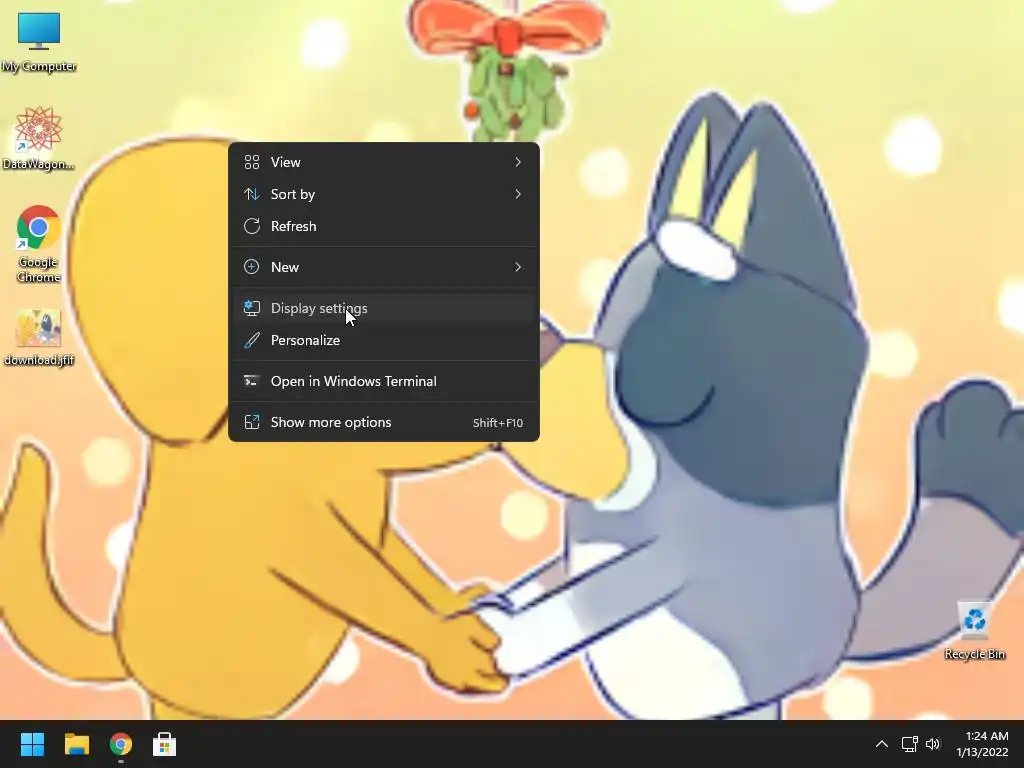Open My Computer desktop icon
The height and width of the screenshot is (768, 1024).
[39, 42]
